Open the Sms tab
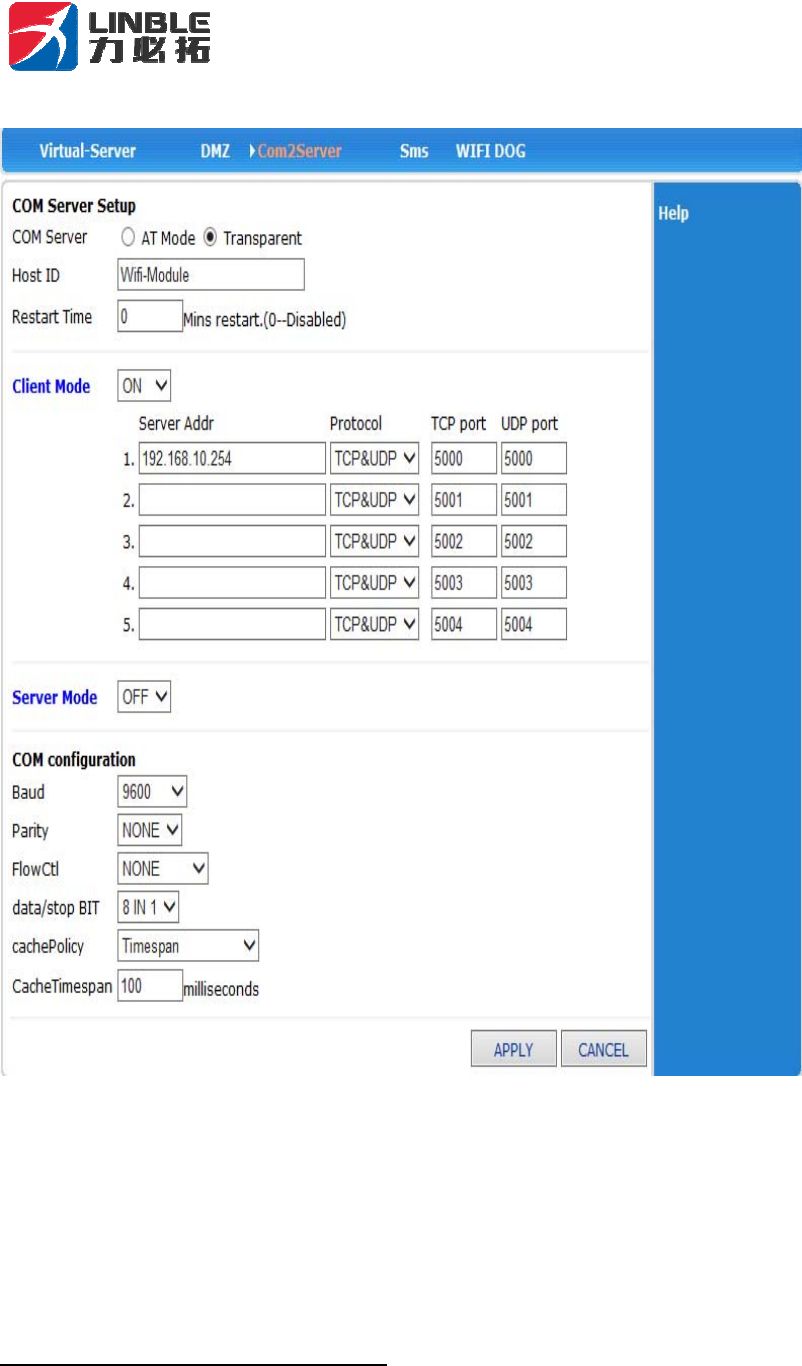This screenshot has width=802, height=1366. (414, 152)
